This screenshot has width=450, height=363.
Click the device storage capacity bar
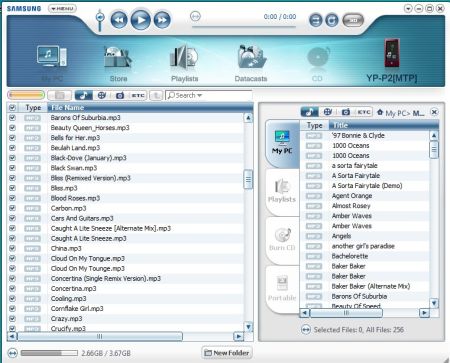[x=49, y=353]
